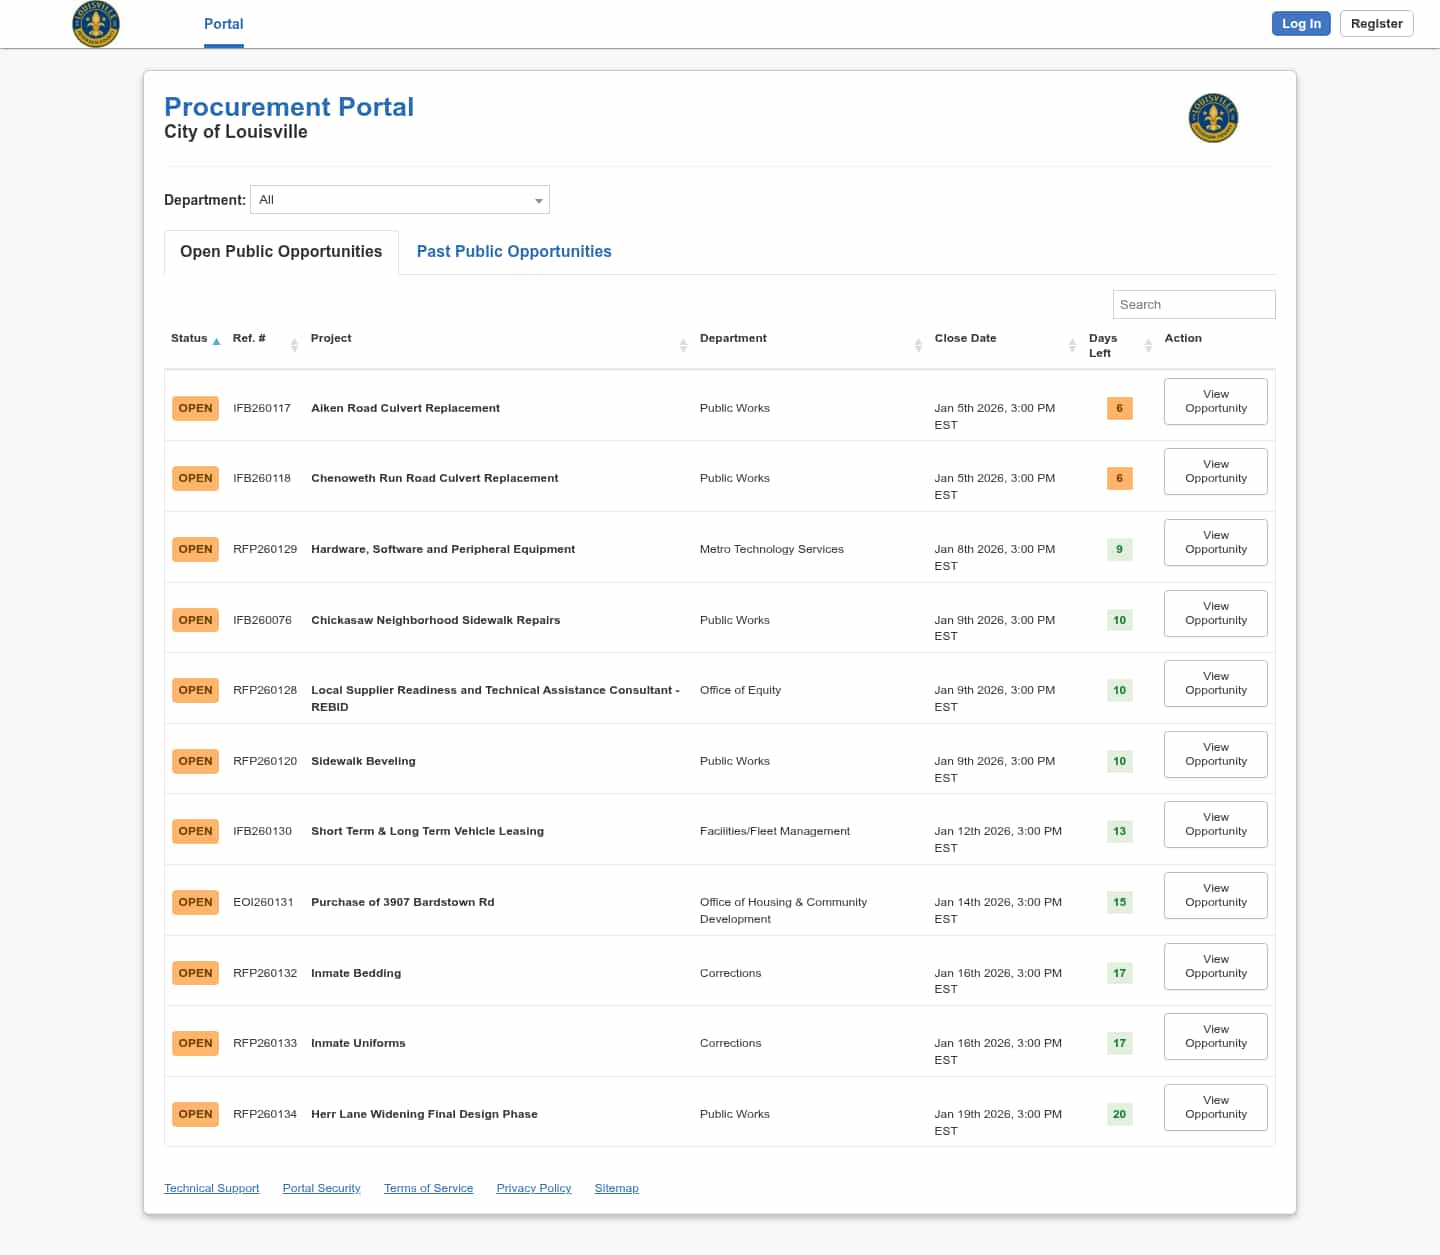The image size is (1440, 1255).
Task: Select Open Public Opportunities tab
Action: (281, 252)
